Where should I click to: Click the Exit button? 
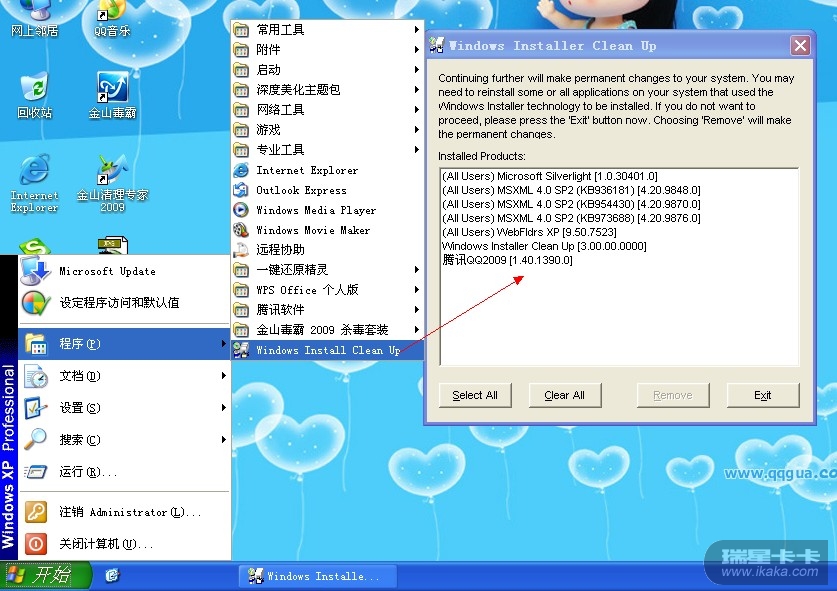pos(763,396)
